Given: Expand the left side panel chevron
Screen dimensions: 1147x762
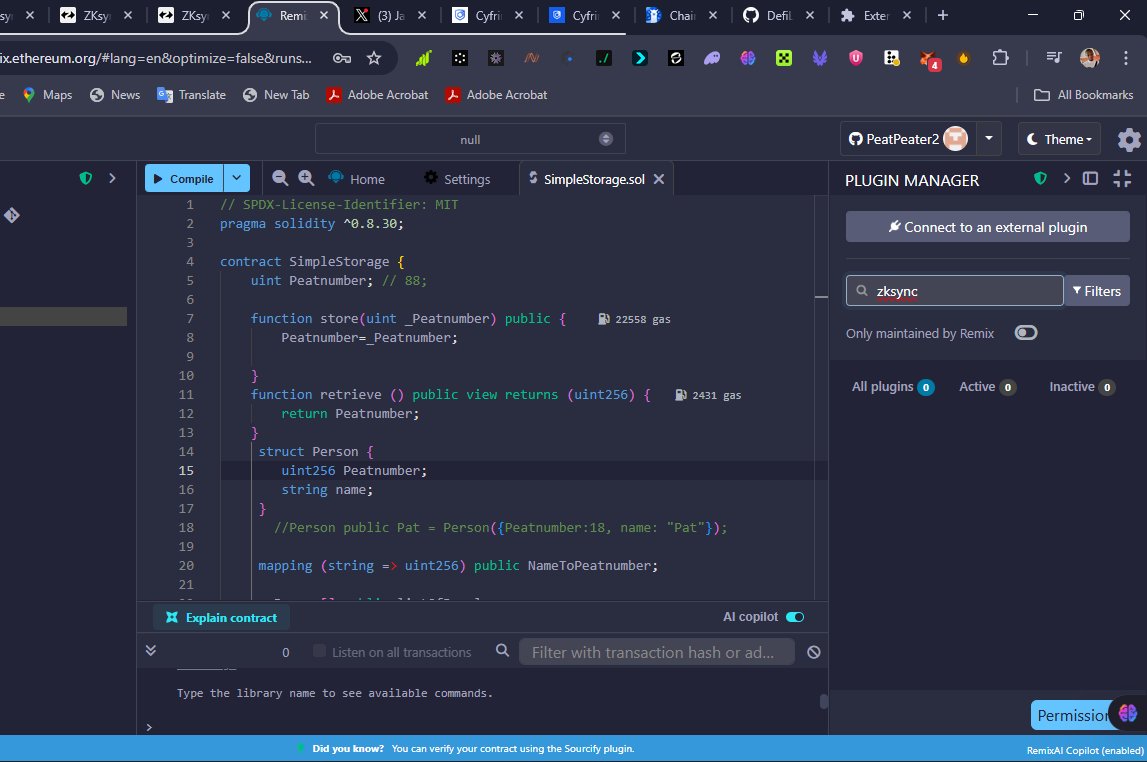Looking at the screenshot, I should point(112,178).
